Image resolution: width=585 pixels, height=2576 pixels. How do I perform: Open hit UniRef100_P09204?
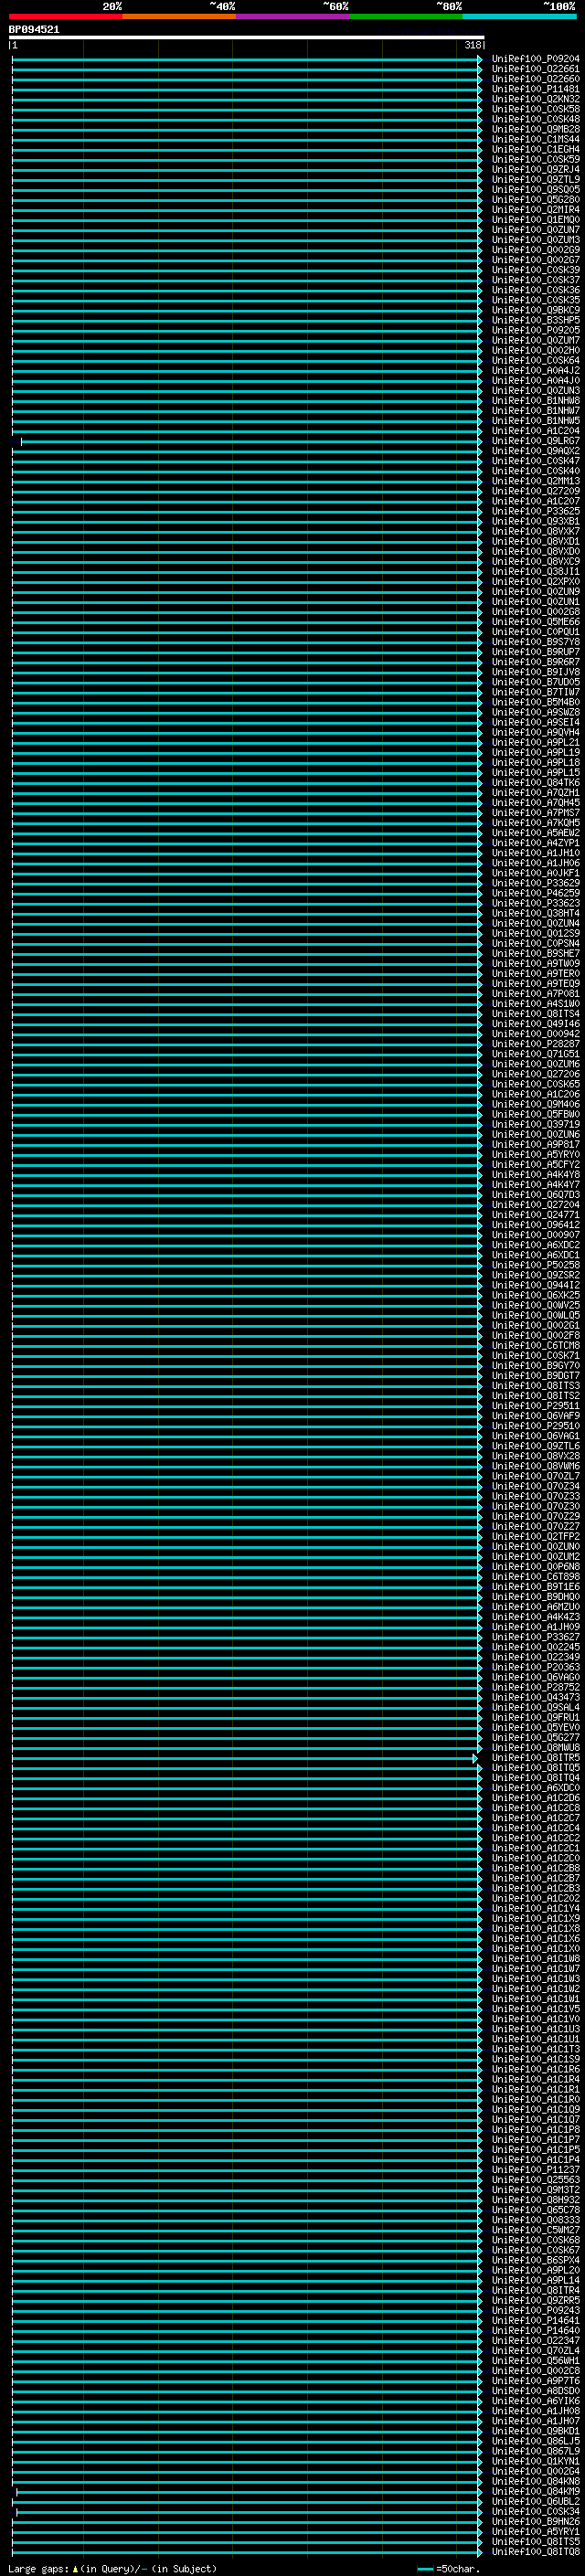click(535, 59)
